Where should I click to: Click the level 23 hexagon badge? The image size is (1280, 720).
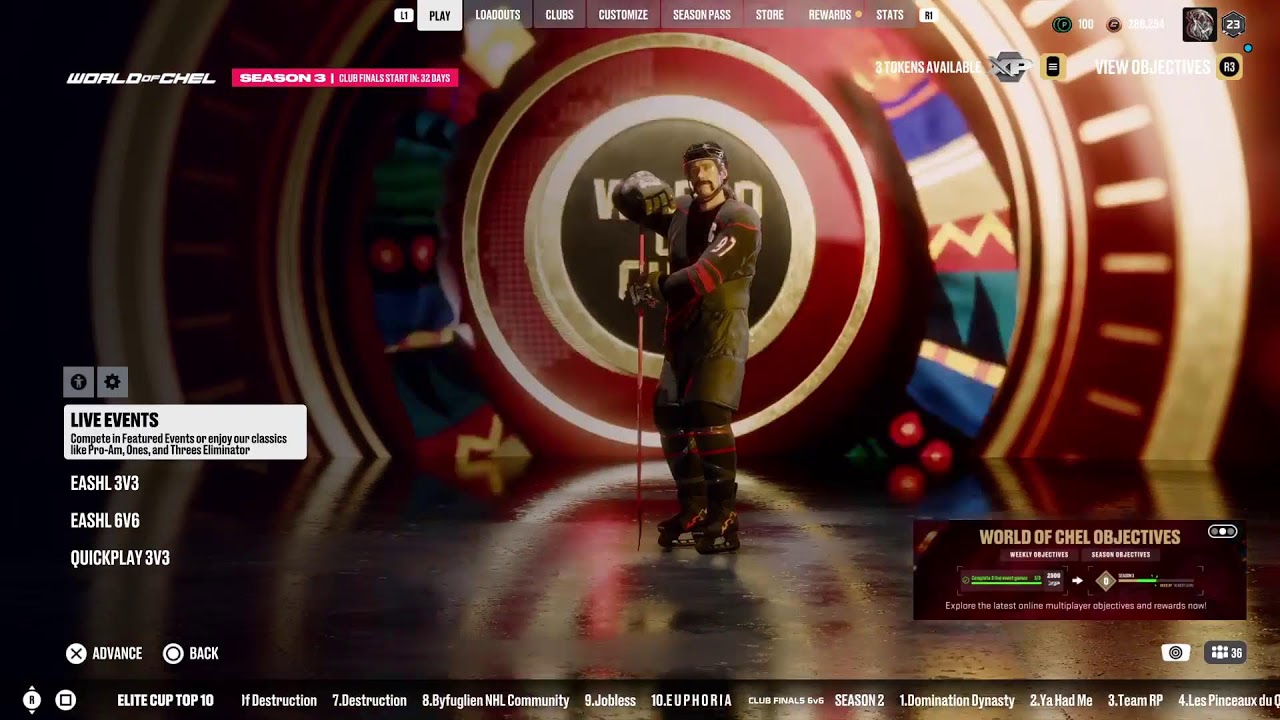1233,25
